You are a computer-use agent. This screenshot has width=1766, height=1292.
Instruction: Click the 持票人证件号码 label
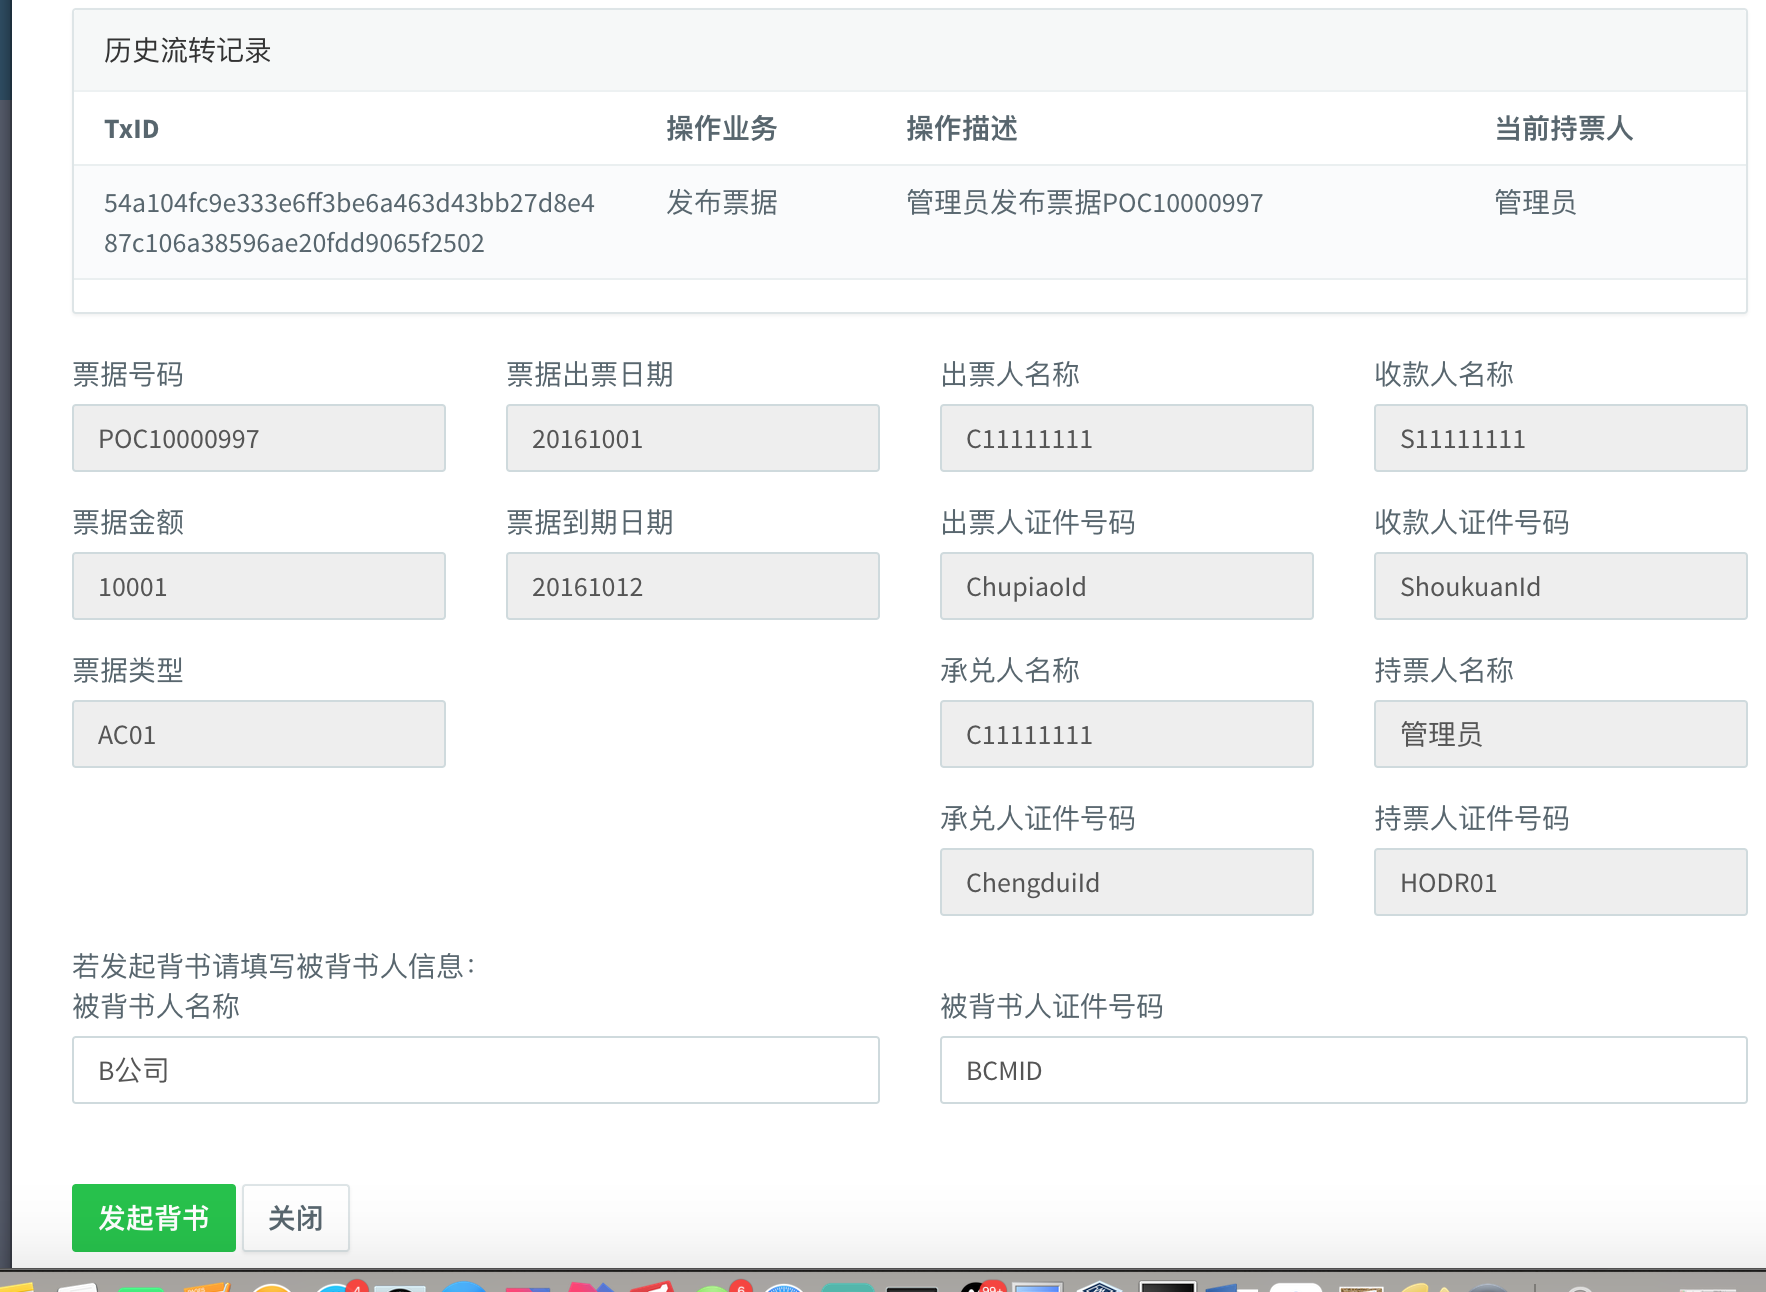pyautogui.click(x=1472, y=818)
